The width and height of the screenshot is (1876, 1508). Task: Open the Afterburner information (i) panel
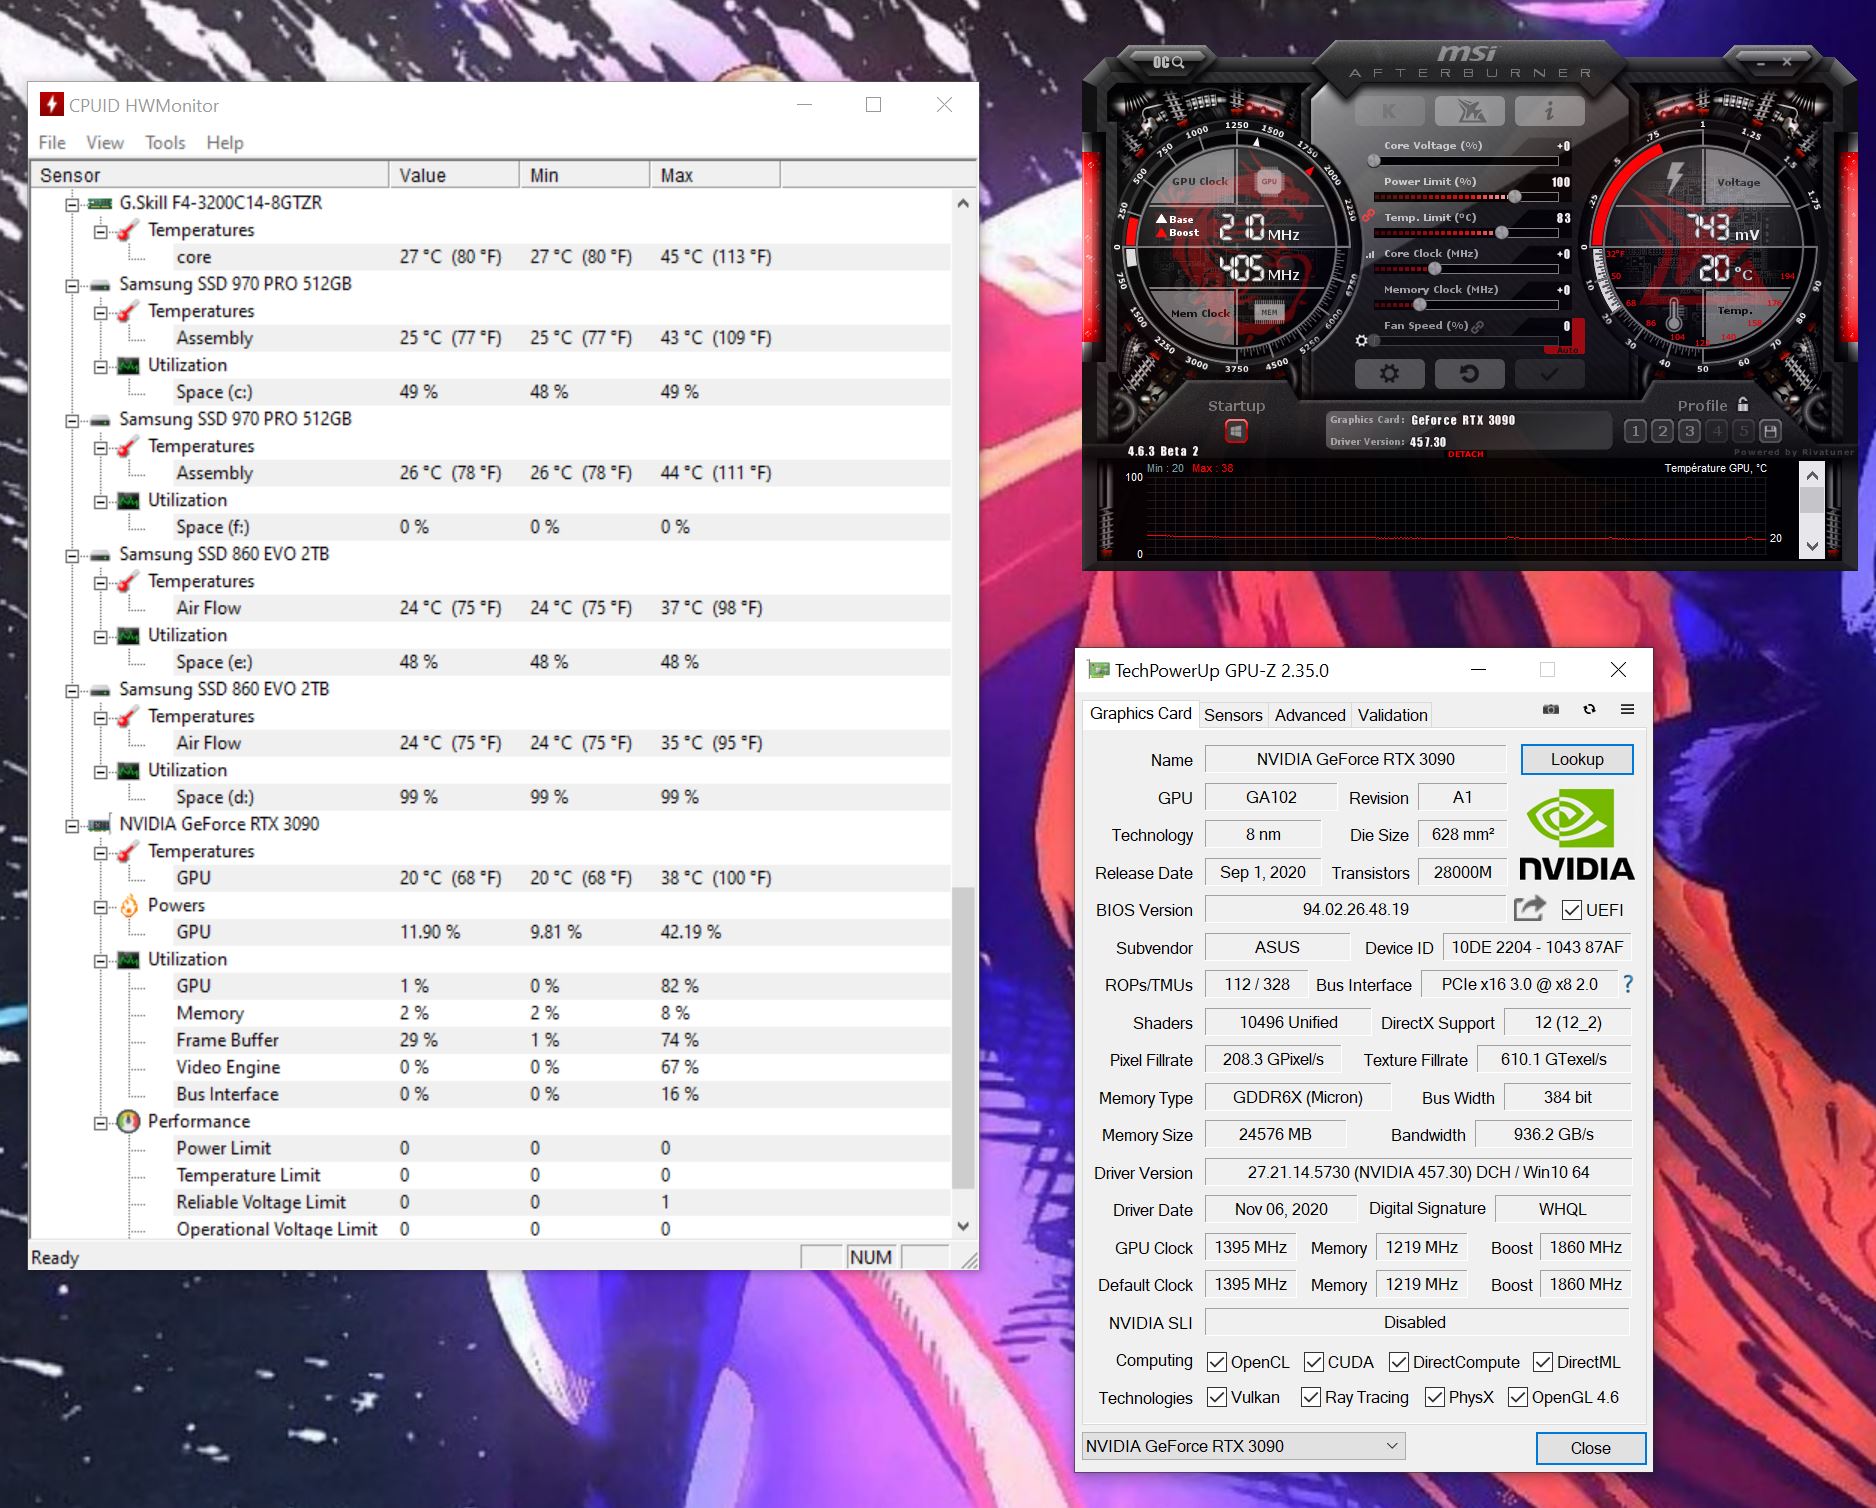pos(1549,111)
